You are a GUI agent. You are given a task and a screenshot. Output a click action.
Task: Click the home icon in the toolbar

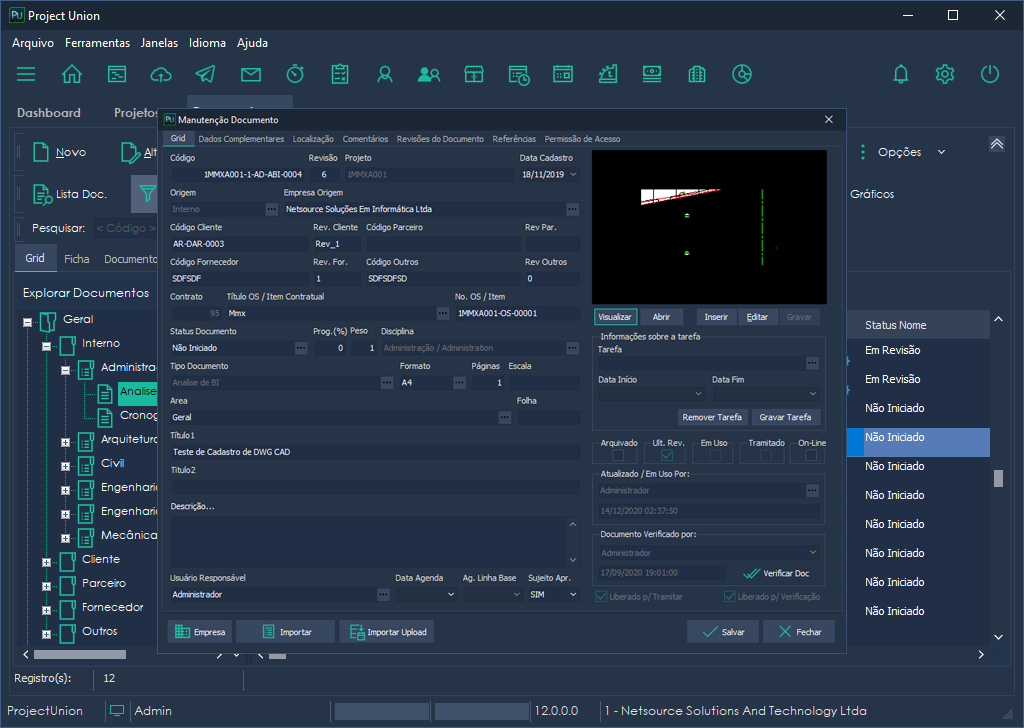[72, 74]
